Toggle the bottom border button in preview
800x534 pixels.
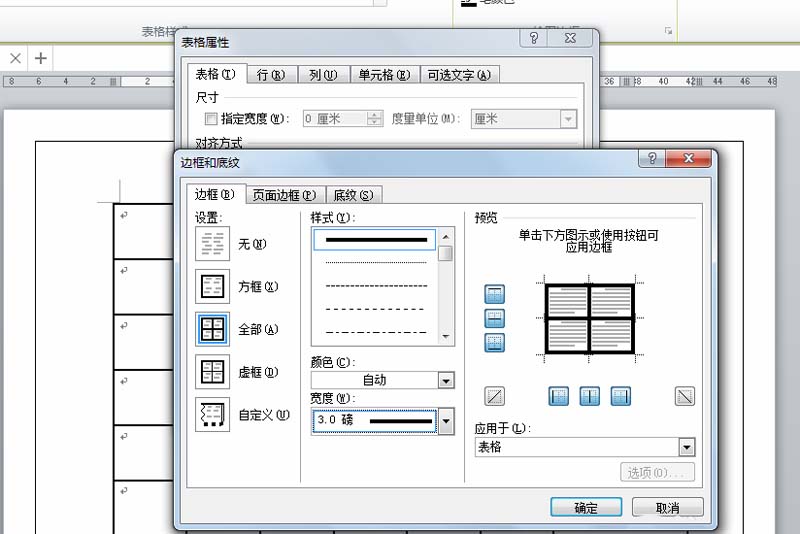[x=494, y=343]
